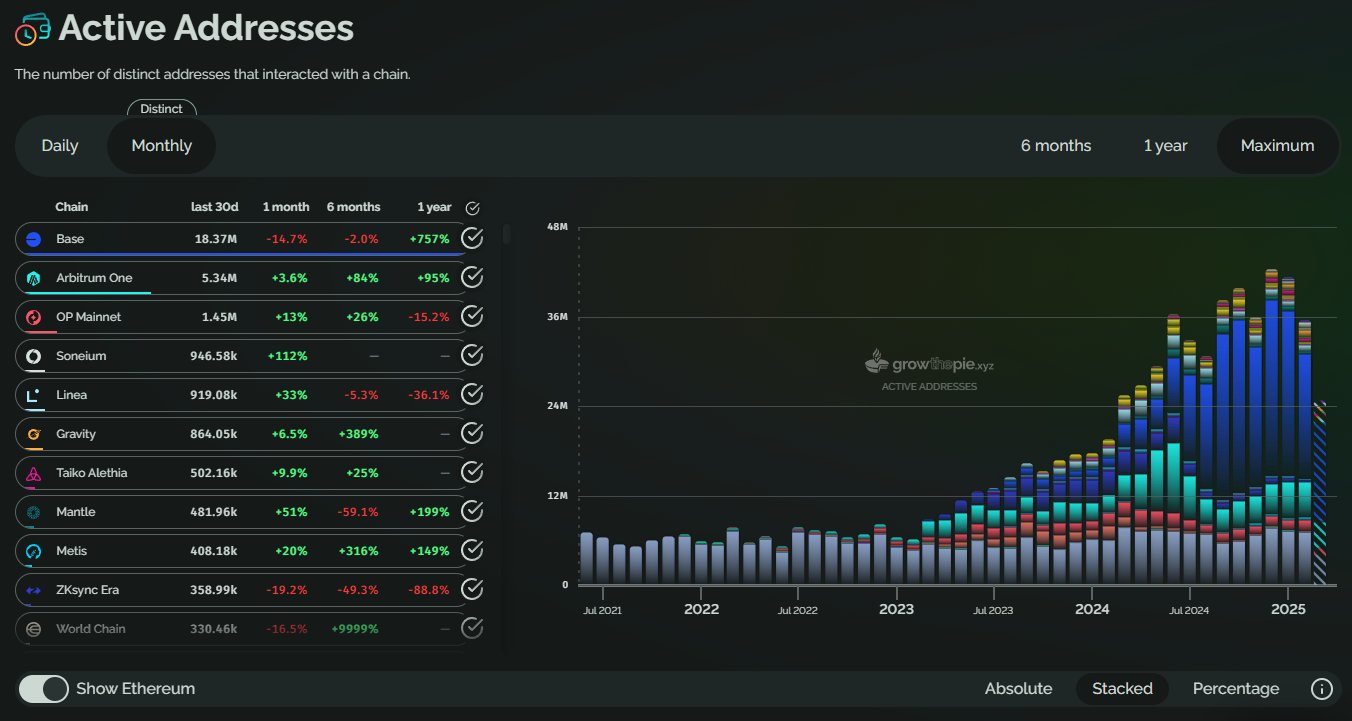Click the Arbitrum One 5.34M value
The height and width of the screenshot is (721, 1352).
pyautogui.click(x=219, y=278)
